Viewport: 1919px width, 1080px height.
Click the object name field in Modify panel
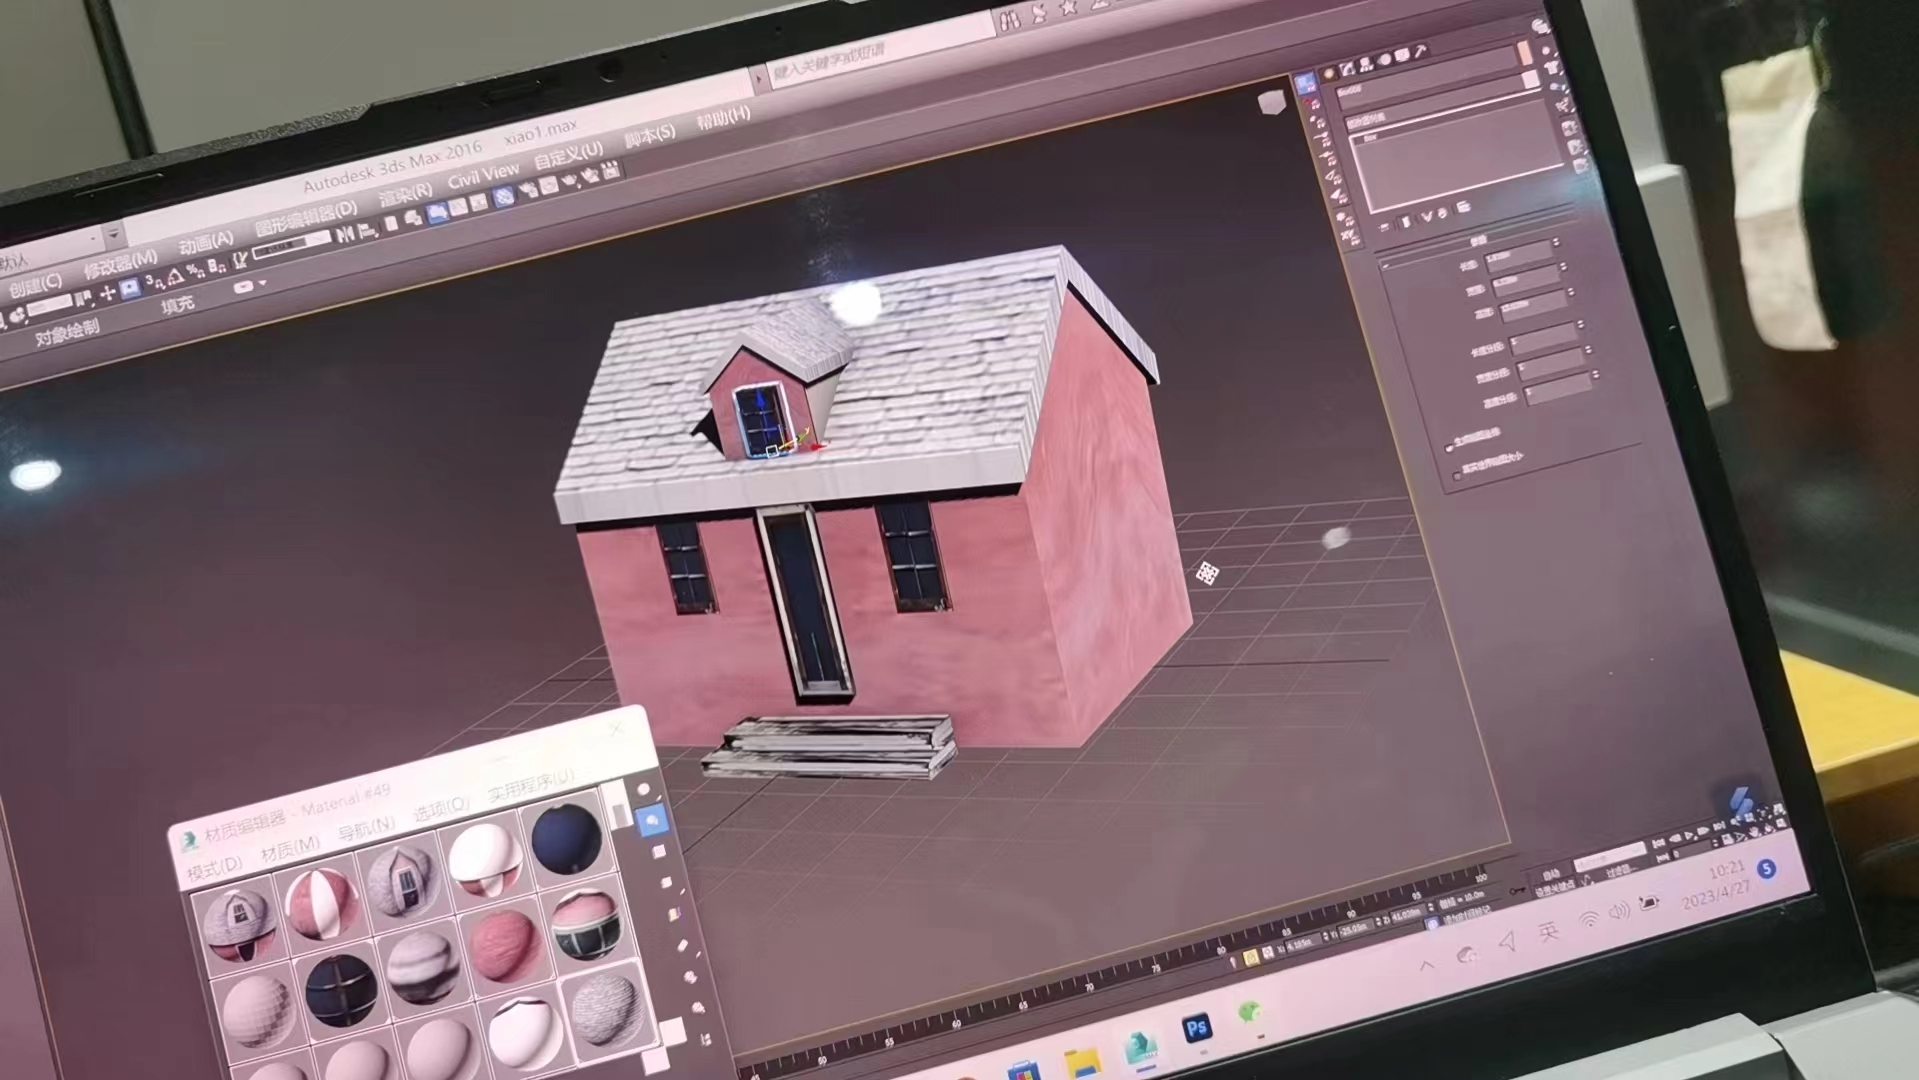click(1428, 78)
